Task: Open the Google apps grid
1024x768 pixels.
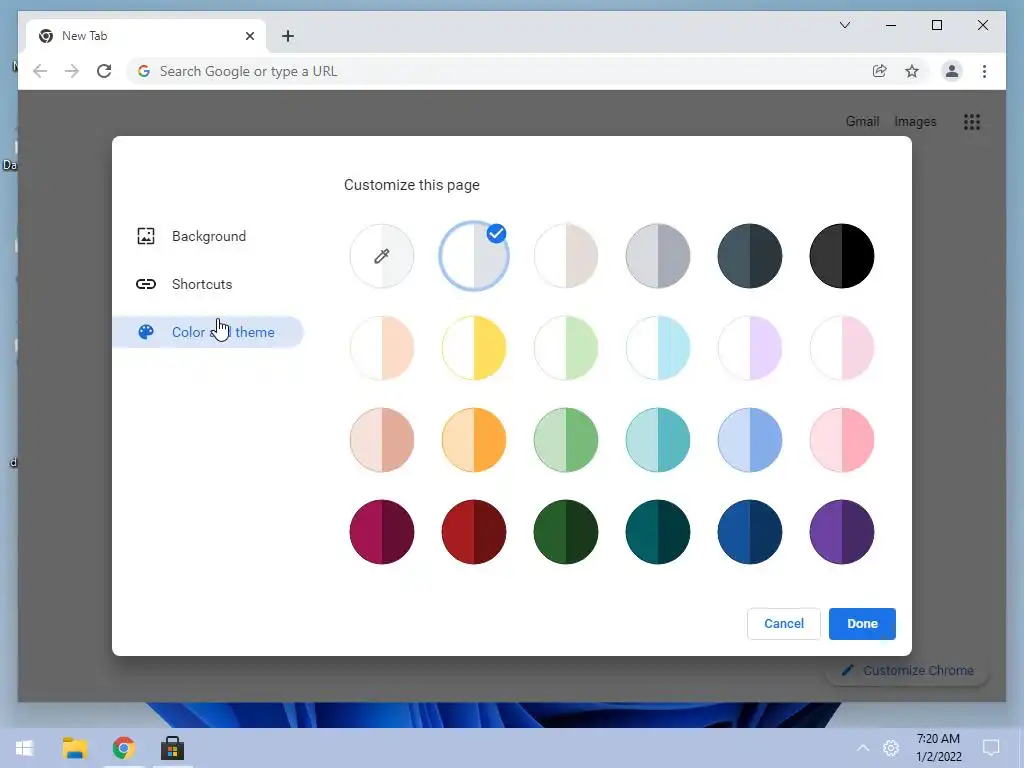Action: click(x=972, y=121)
